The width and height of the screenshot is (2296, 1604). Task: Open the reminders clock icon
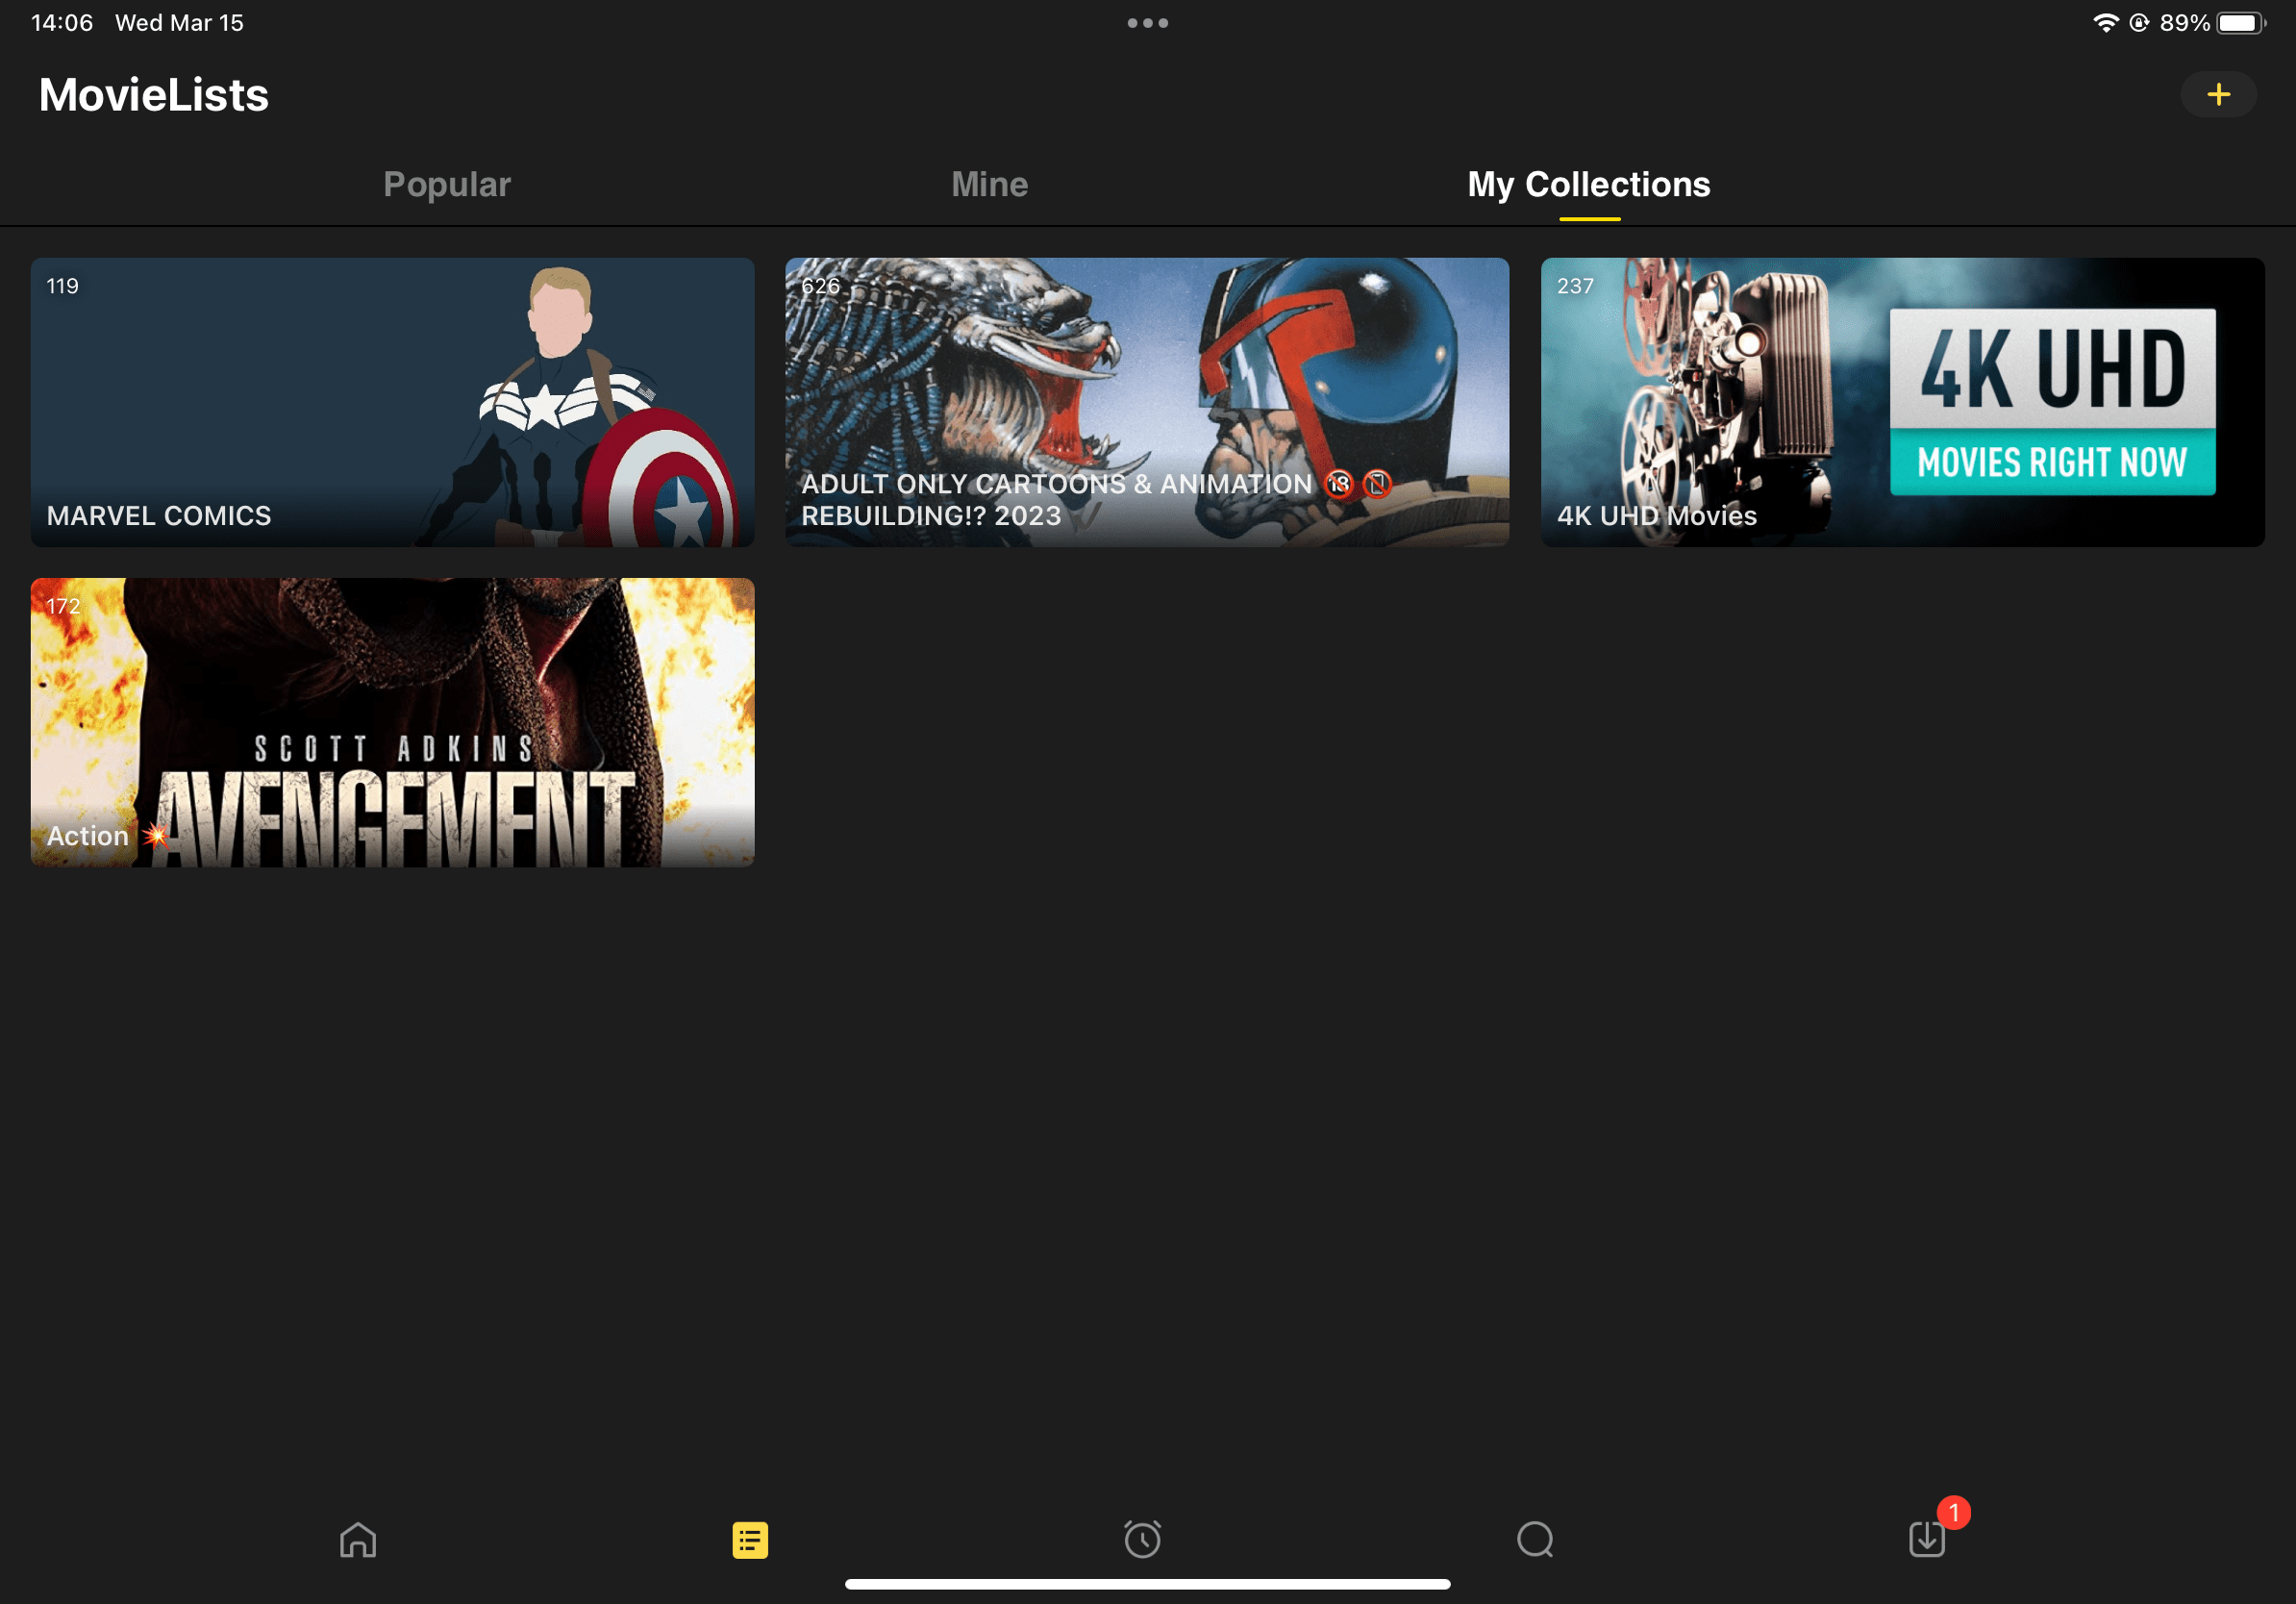pyautogui.click(x=1142, y=1540)
